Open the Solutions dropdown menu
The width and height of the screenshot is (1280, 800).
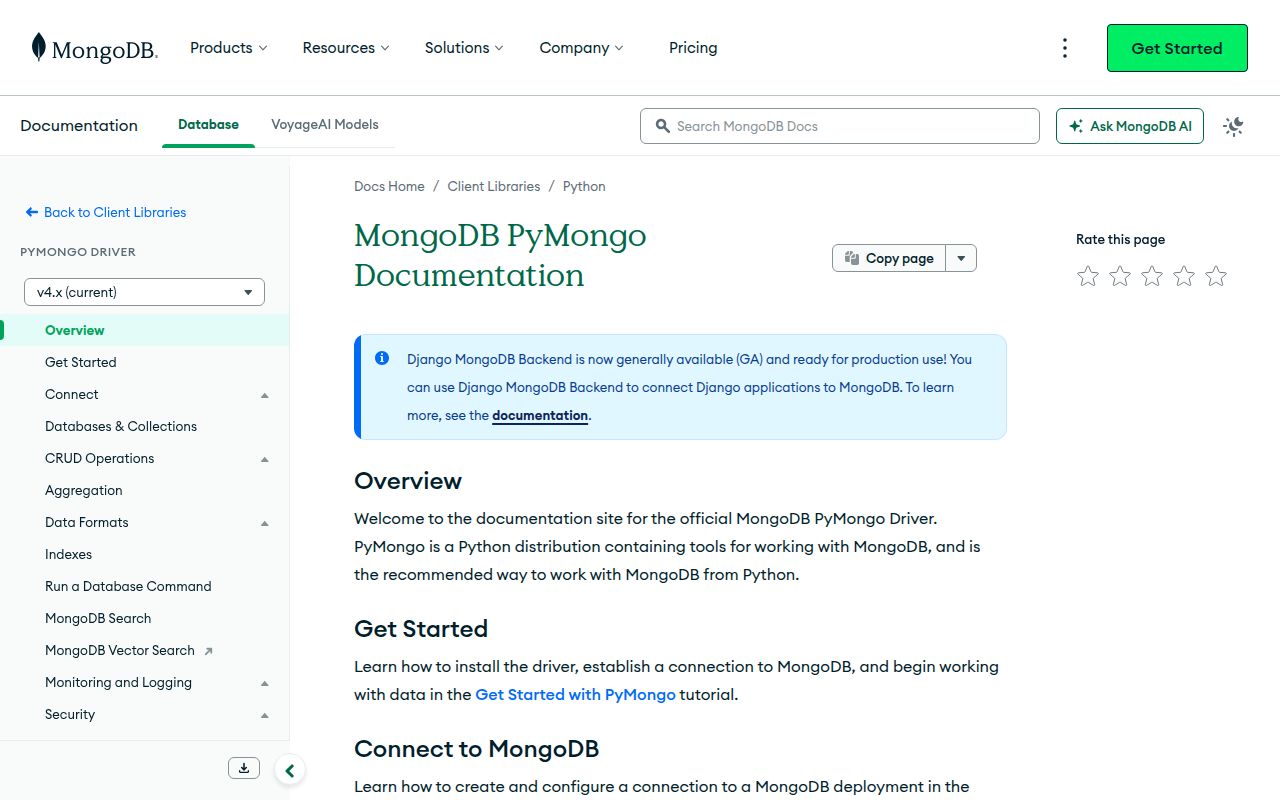coord(464,48)
